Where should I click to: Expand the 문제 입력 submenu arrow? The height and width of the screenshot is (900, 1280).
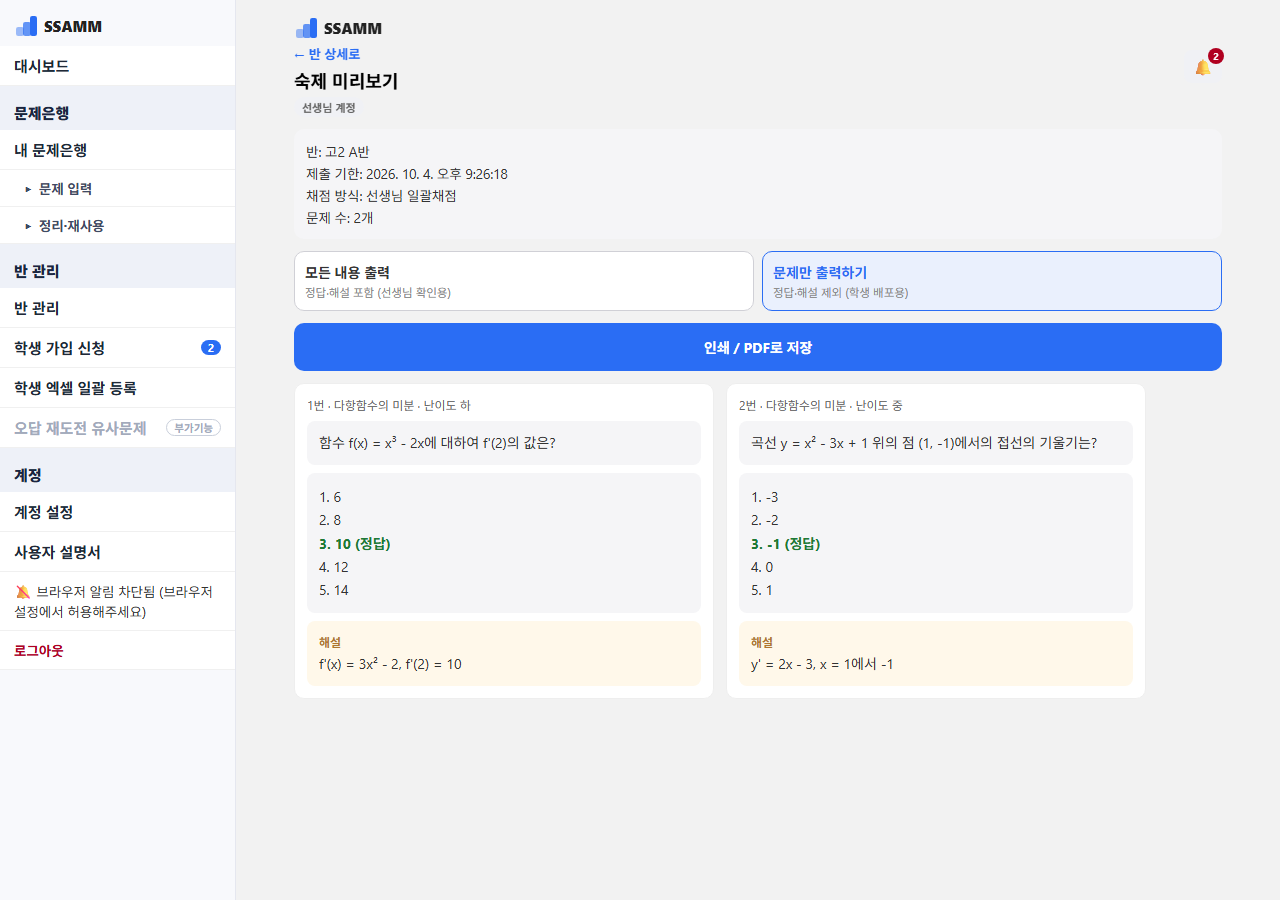28,188
